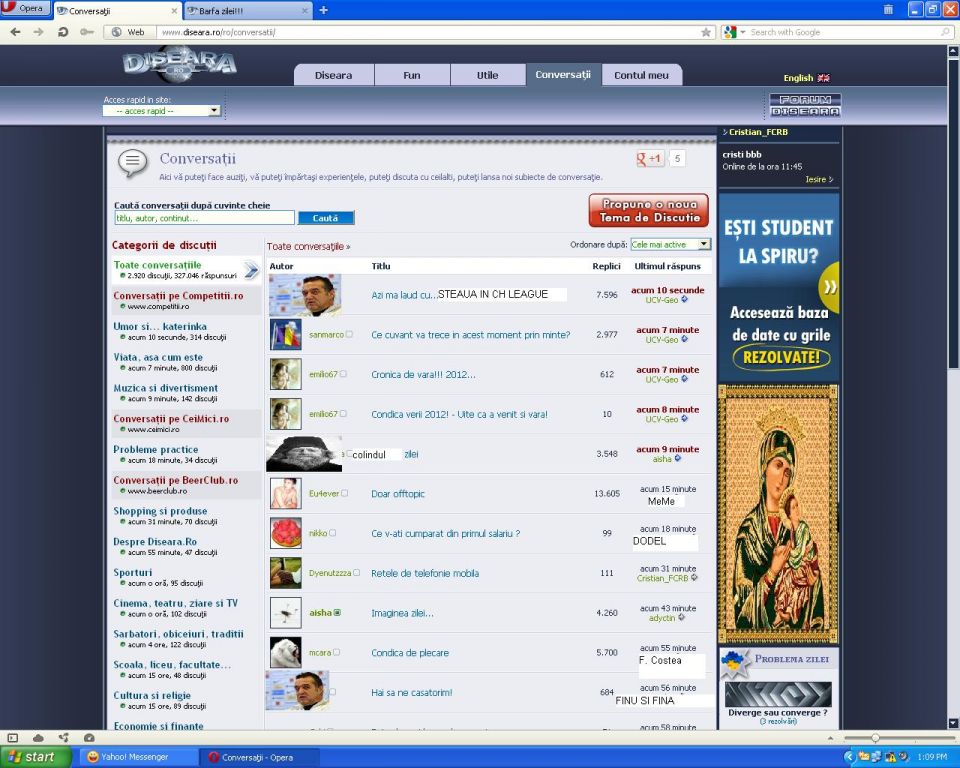The image size is (960, 768).
Task: Toggle the status box beside Dyenutzzza
Action: click(356, 573)
